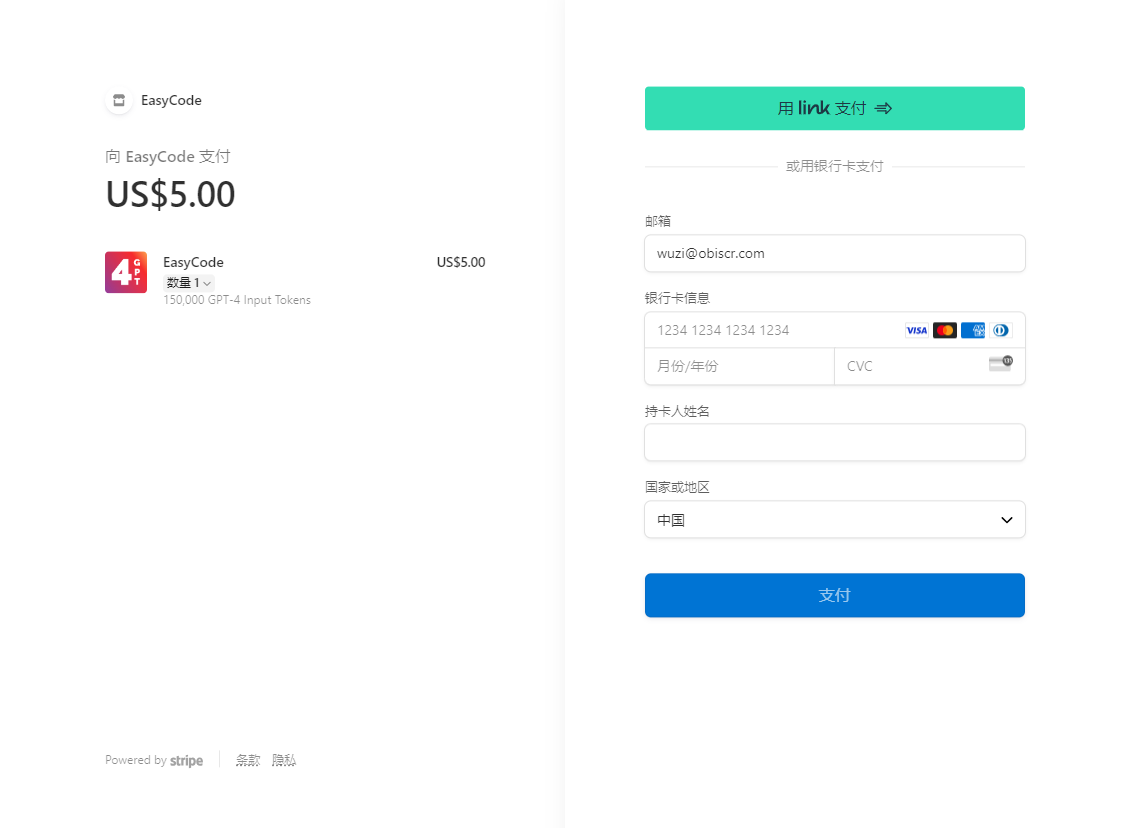Pay using the green Link button
This screenshot has height=828, width=1131.
(834, 108)
